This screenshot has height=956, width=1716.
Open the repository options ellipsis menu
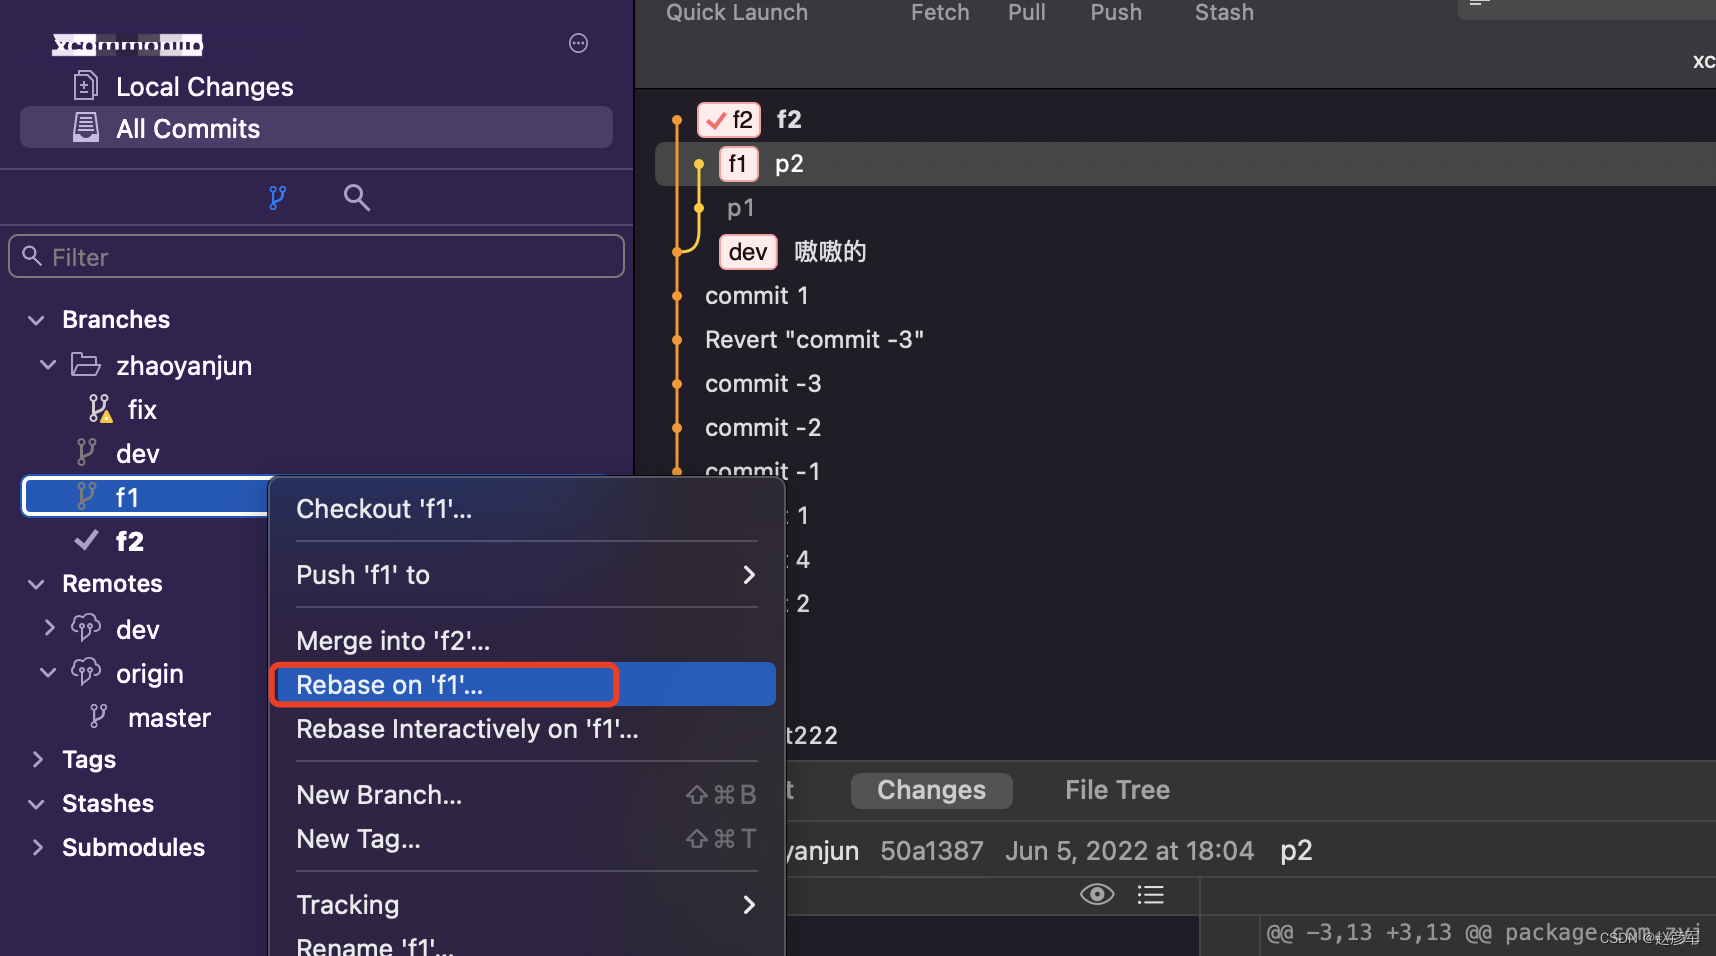click(x=578, y=43)
